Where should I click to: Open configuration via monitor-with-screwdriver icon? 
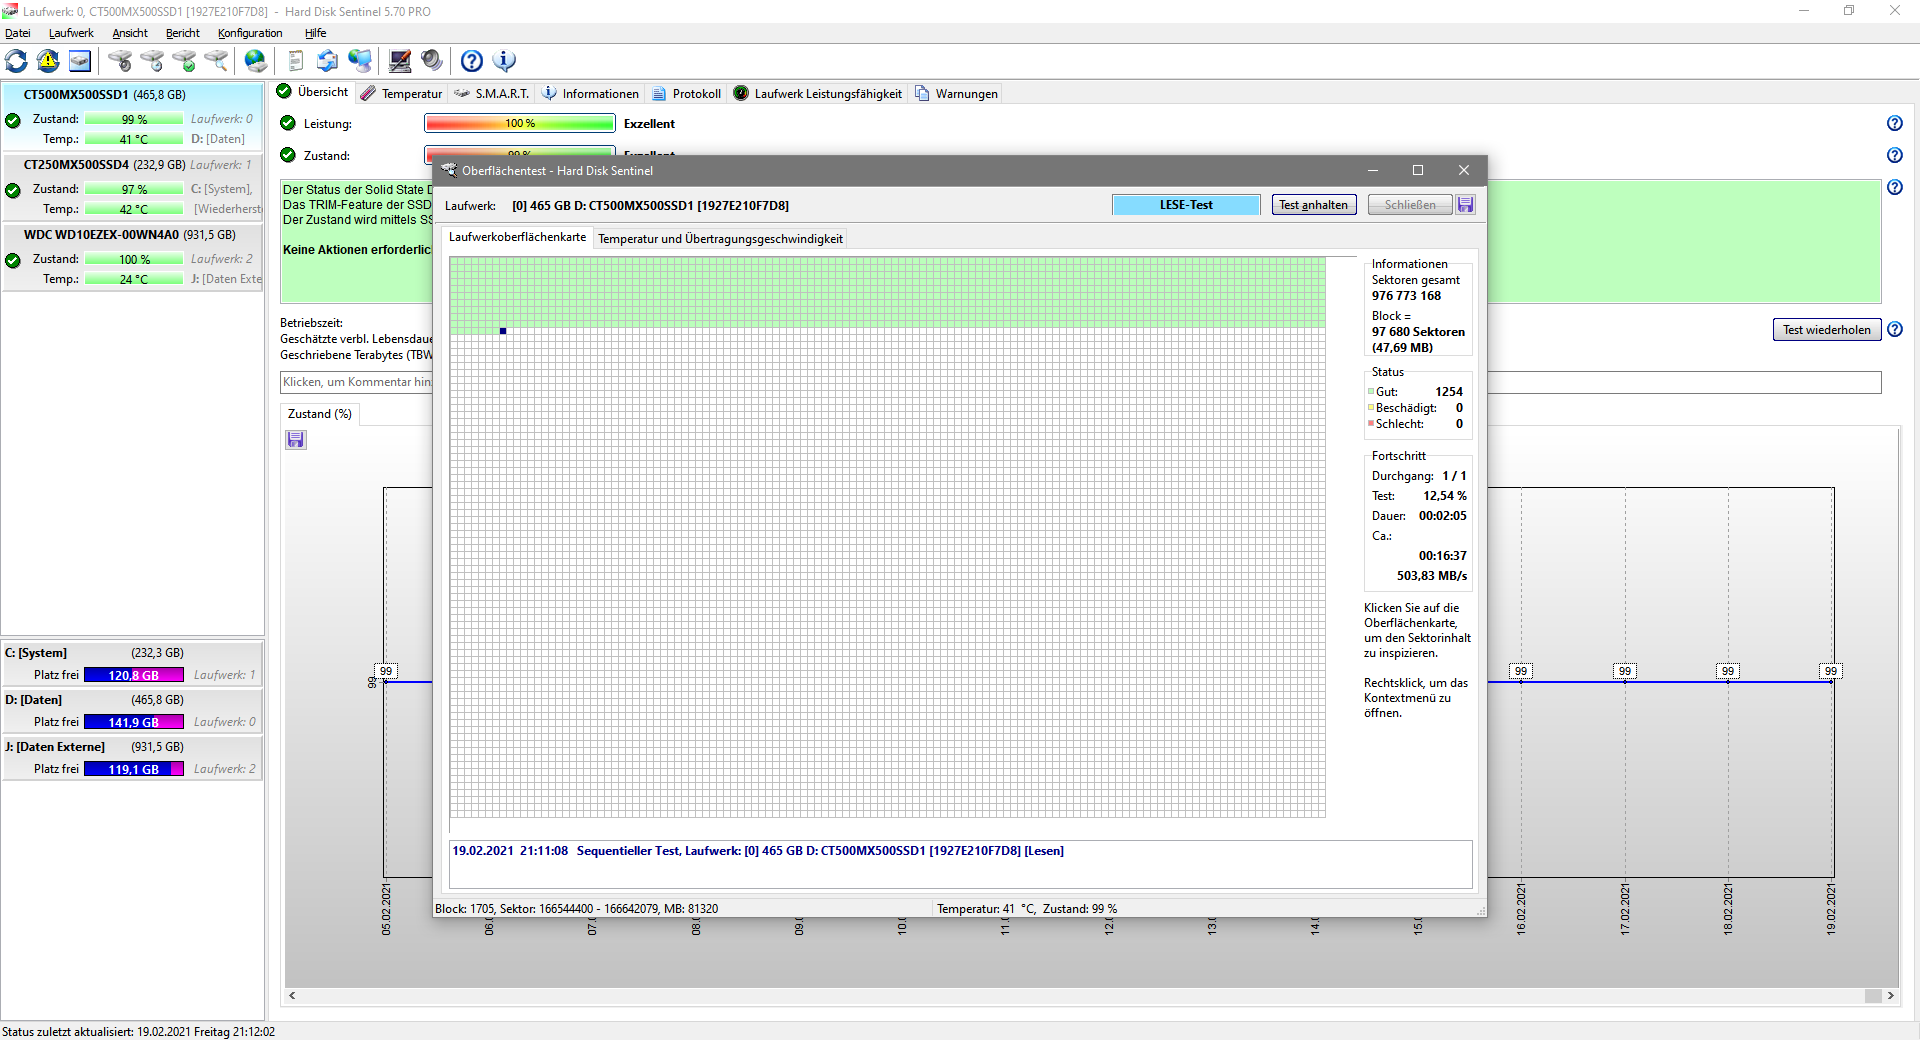[x=400, y=61]
